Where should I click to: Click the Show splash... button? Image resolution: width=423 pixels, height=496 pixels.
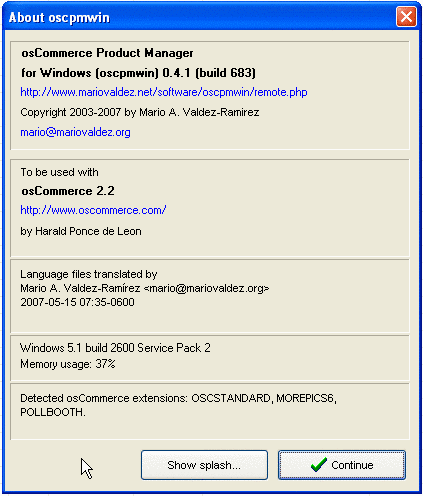click(204, 465)
